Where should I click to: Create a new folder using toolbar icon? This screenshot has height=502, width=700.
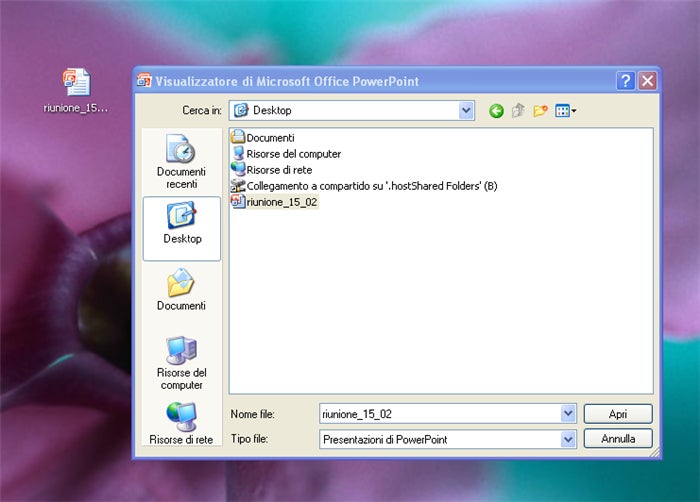coord(540,110)
